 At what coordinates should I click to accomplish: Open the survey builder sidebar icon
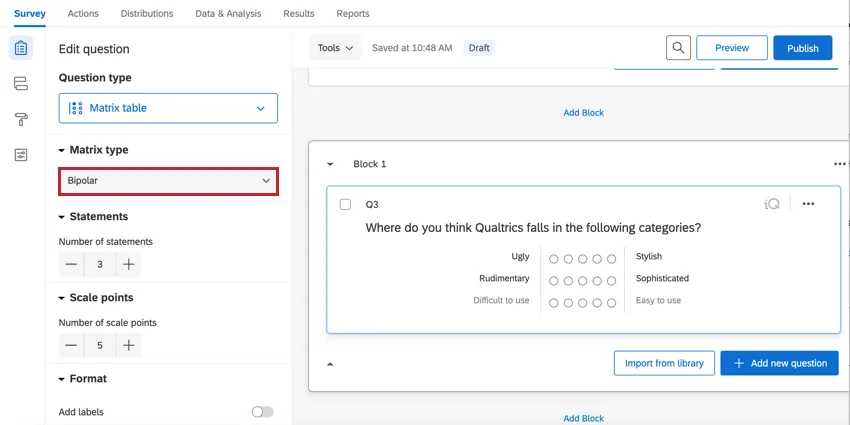click(21, 48)
